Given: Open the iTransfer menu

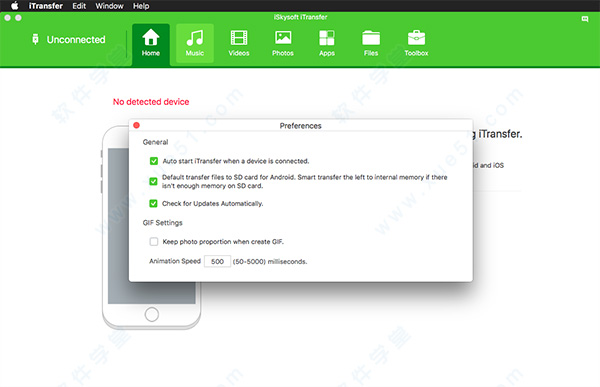Looking at the screenshot, I should (x=46, y=6).
